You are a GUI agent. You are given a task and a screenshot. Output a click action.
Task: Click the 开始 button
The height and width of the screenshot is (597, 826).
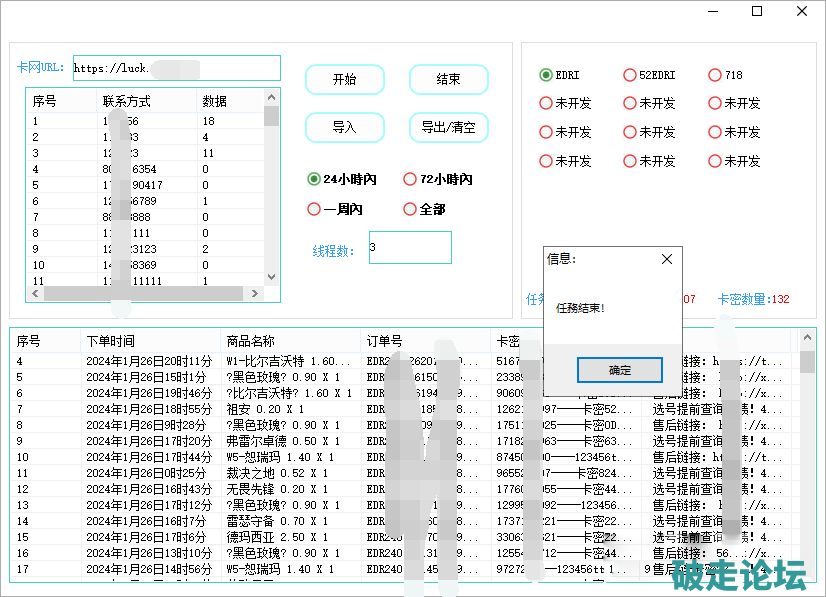(344, 80)
